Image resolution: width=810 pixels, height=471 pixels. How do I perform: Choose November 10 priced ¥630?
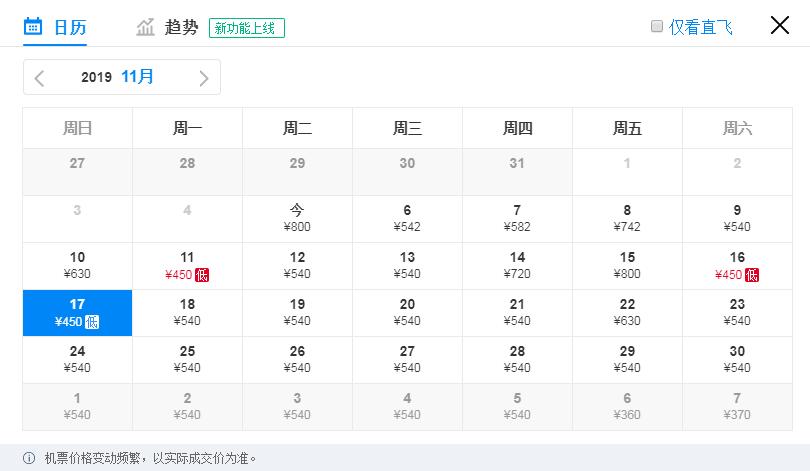tap(77, 266)
